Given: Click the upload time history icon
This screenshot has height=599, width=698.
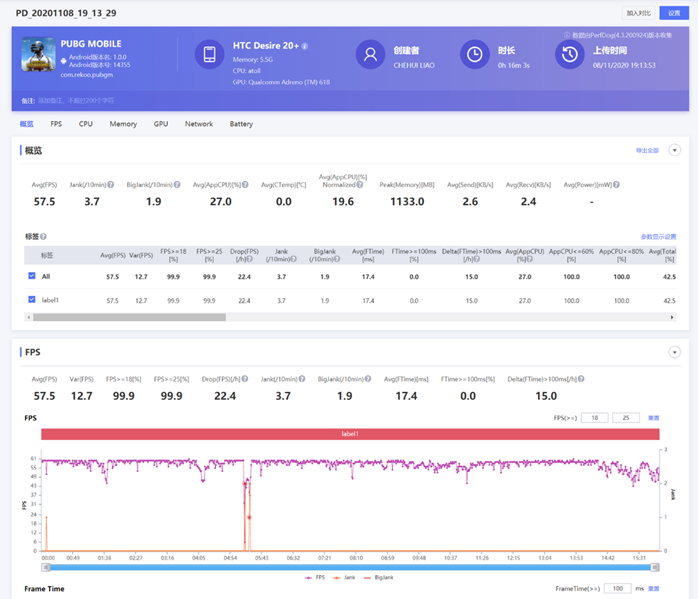Looking at the screenshot, I should tap(569, 54).
